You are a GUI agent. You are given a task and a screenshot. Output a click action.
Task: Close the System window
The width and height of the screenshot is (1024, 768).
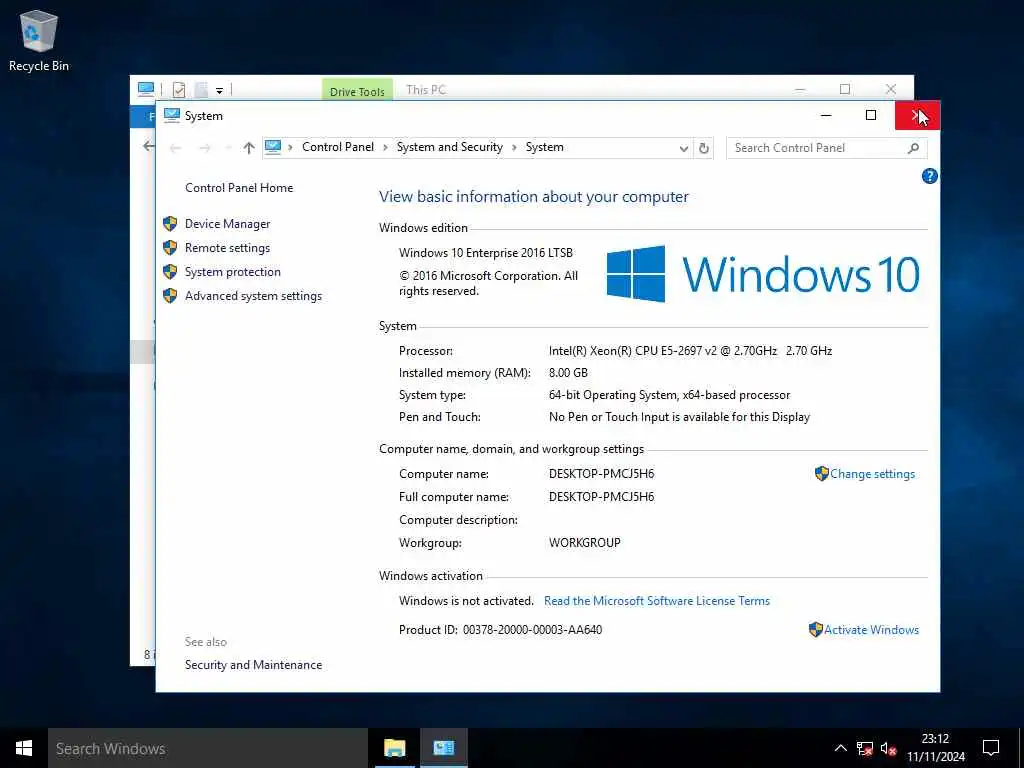click(x=917, y=116)
